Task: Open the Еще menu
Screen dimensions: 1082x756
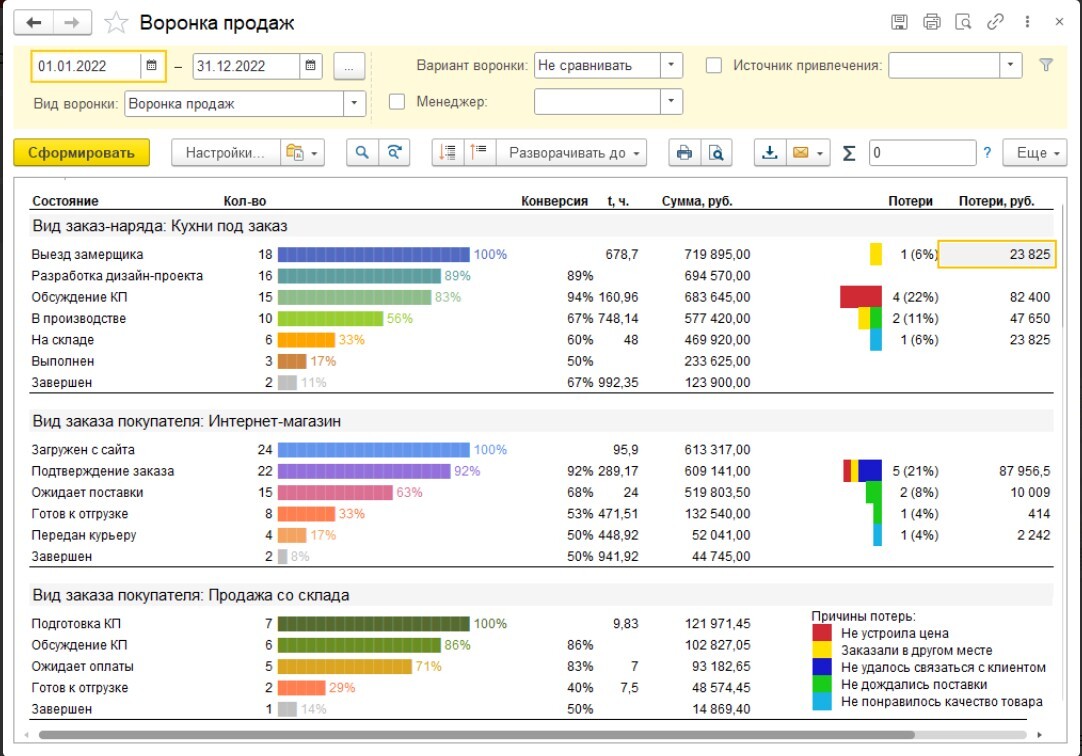Action: coord(1035,153)
